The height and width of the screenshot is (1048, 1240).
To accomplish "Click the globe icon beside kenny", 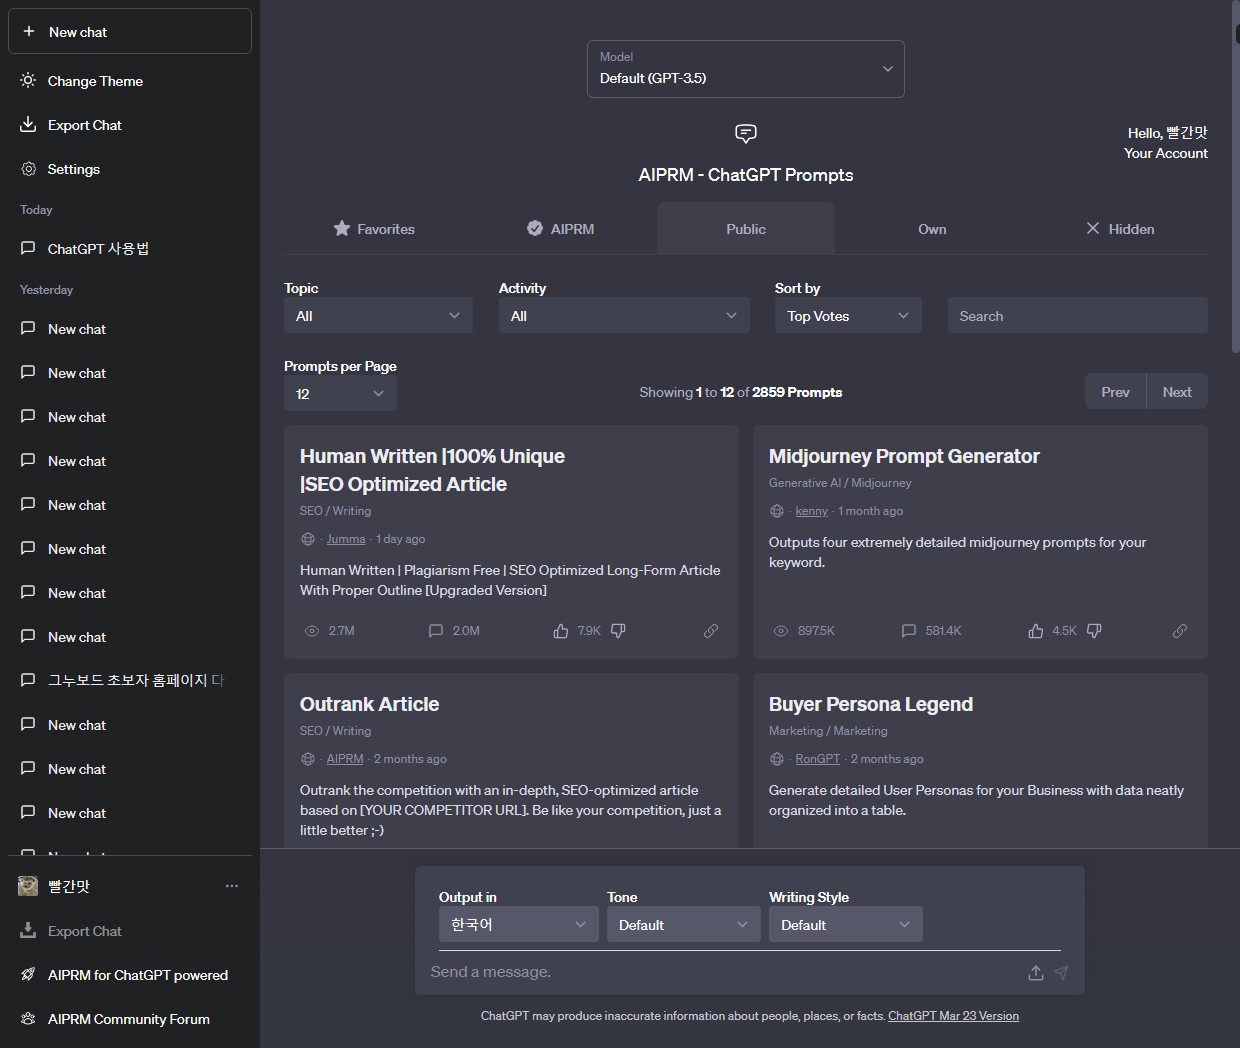I will click(777, 511).
